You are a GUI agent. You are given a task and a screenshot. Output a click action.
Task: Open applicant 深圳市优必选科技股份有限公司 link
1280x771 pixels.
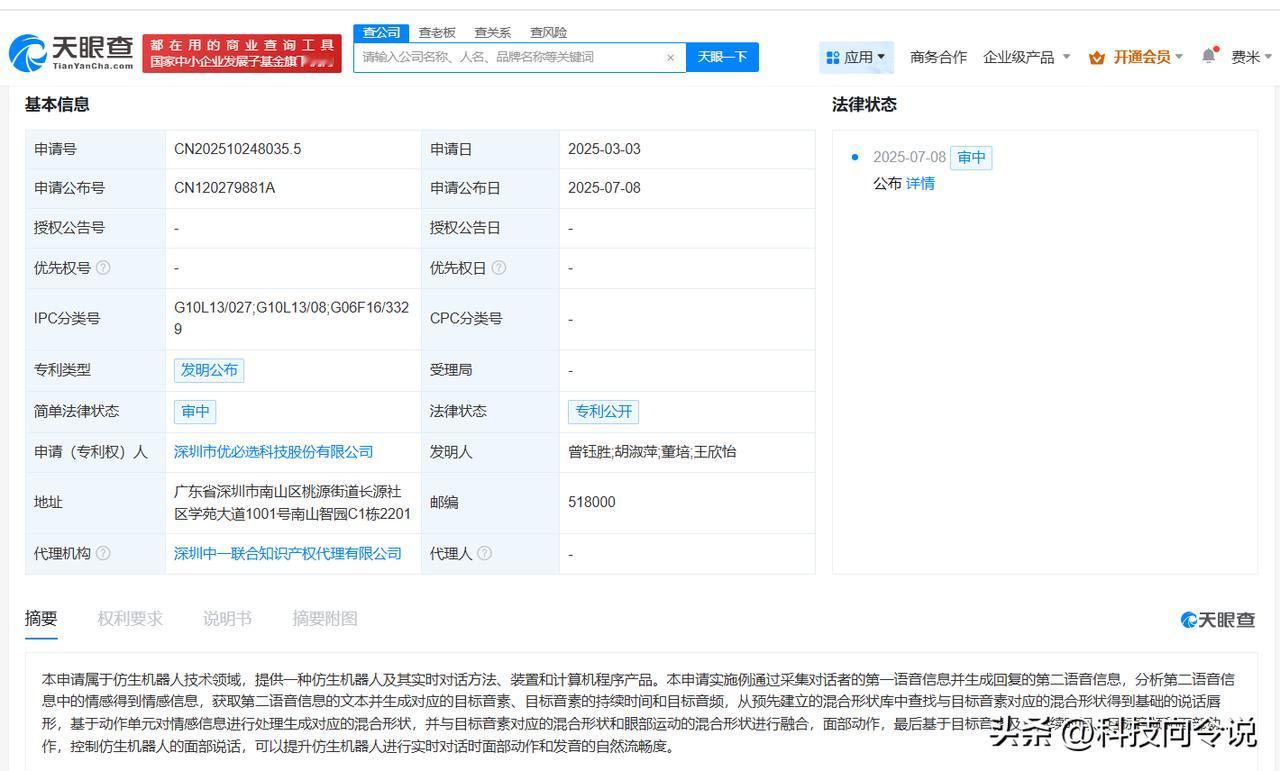274,452
